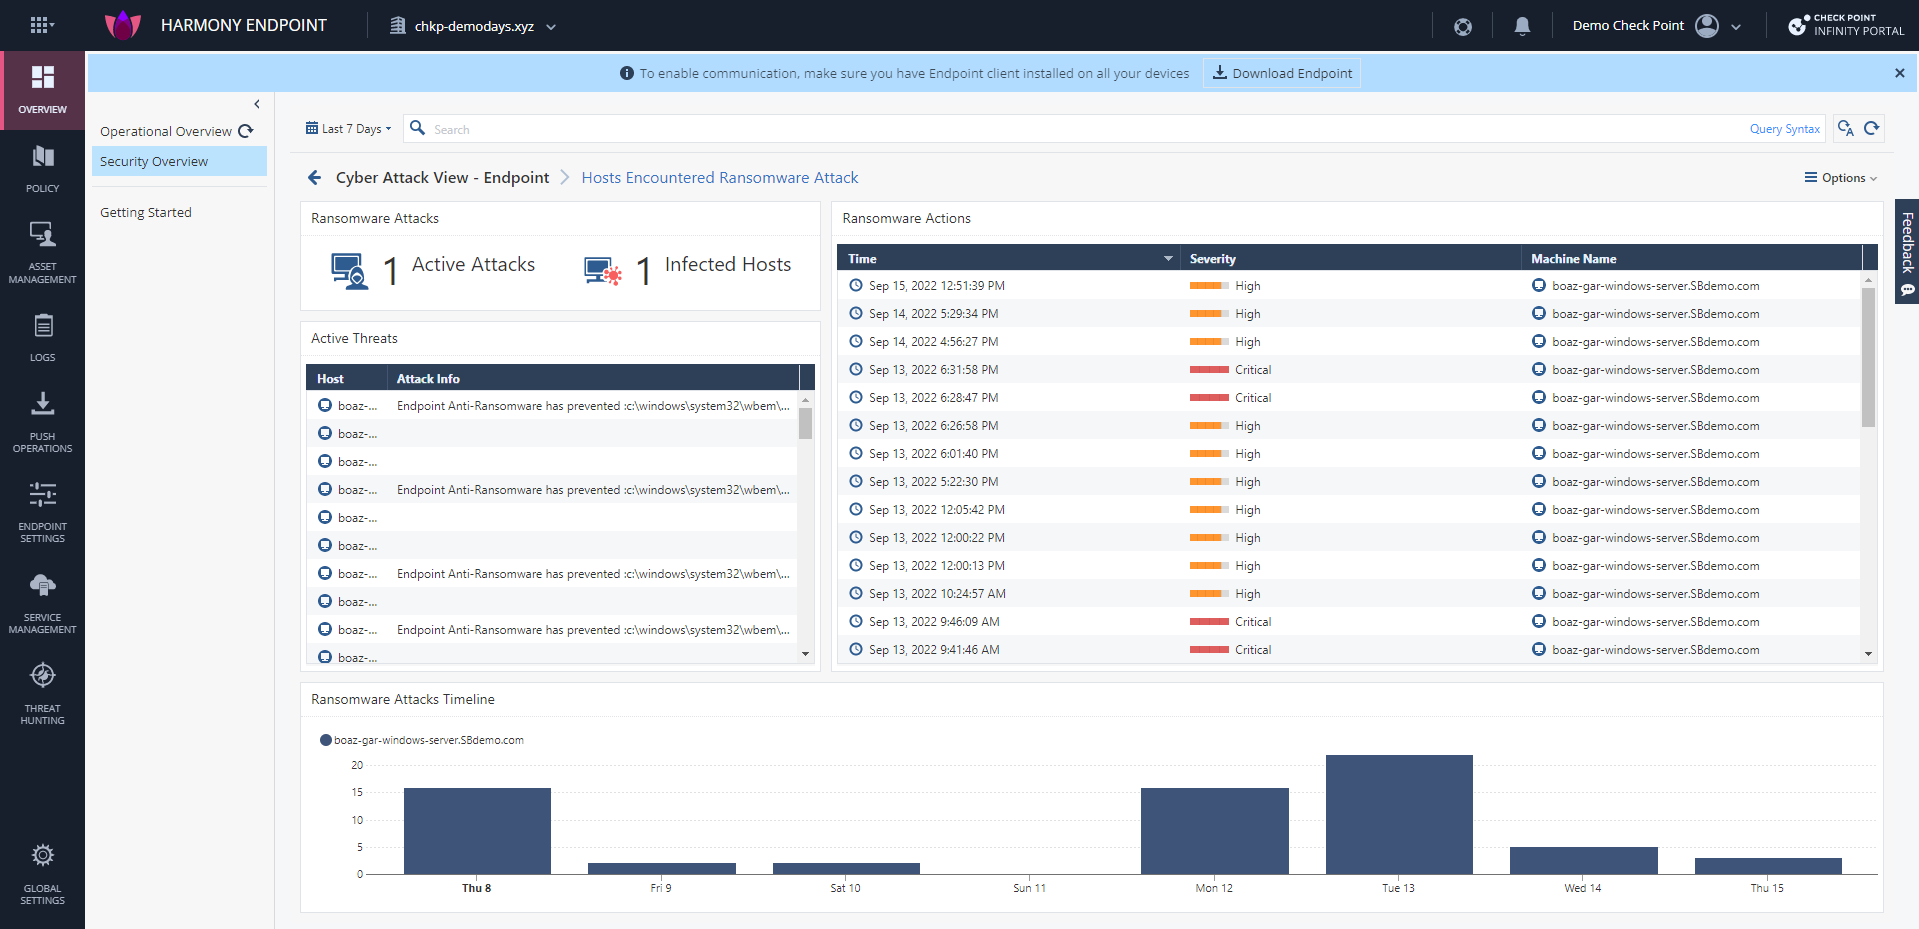Image resolution: width=1919 pixels, height=929 pixels.
Task: Close the blue info banner
Action: click(1899, 73)
